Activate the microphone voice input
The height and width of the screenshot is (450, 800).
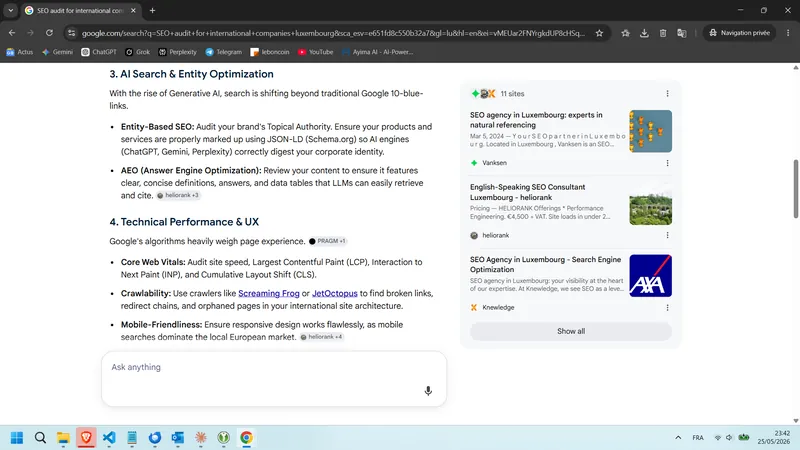[428, 391]
